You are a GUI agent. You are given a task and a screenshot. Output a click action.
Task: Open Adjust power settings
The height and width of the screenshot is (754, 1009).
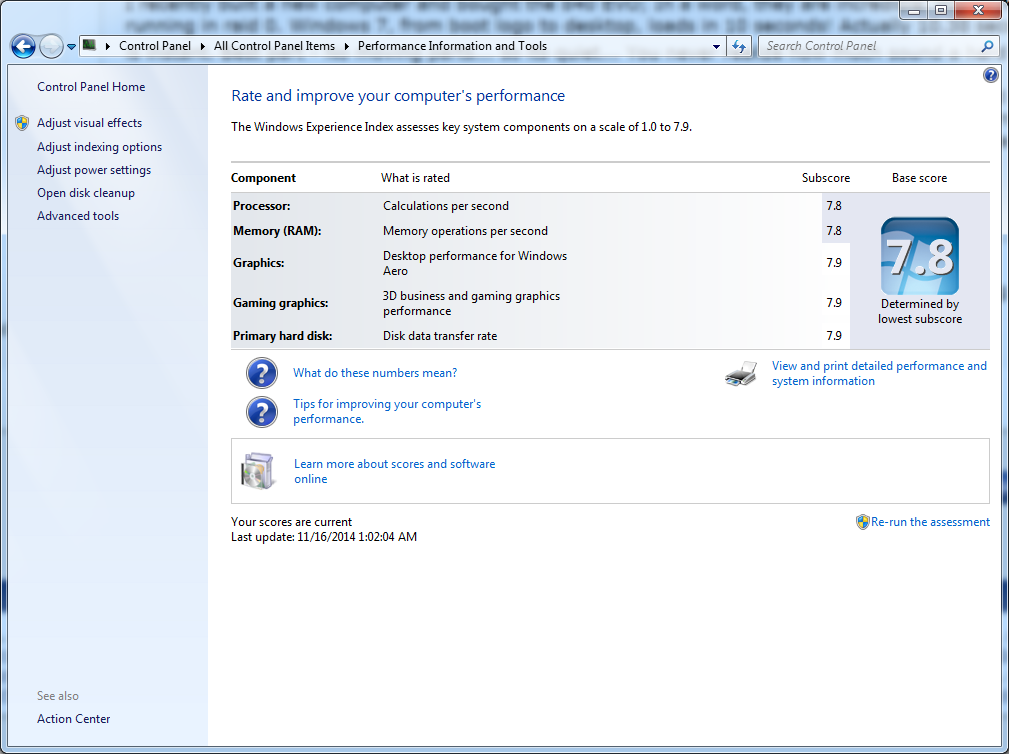(x=94, y=170)
